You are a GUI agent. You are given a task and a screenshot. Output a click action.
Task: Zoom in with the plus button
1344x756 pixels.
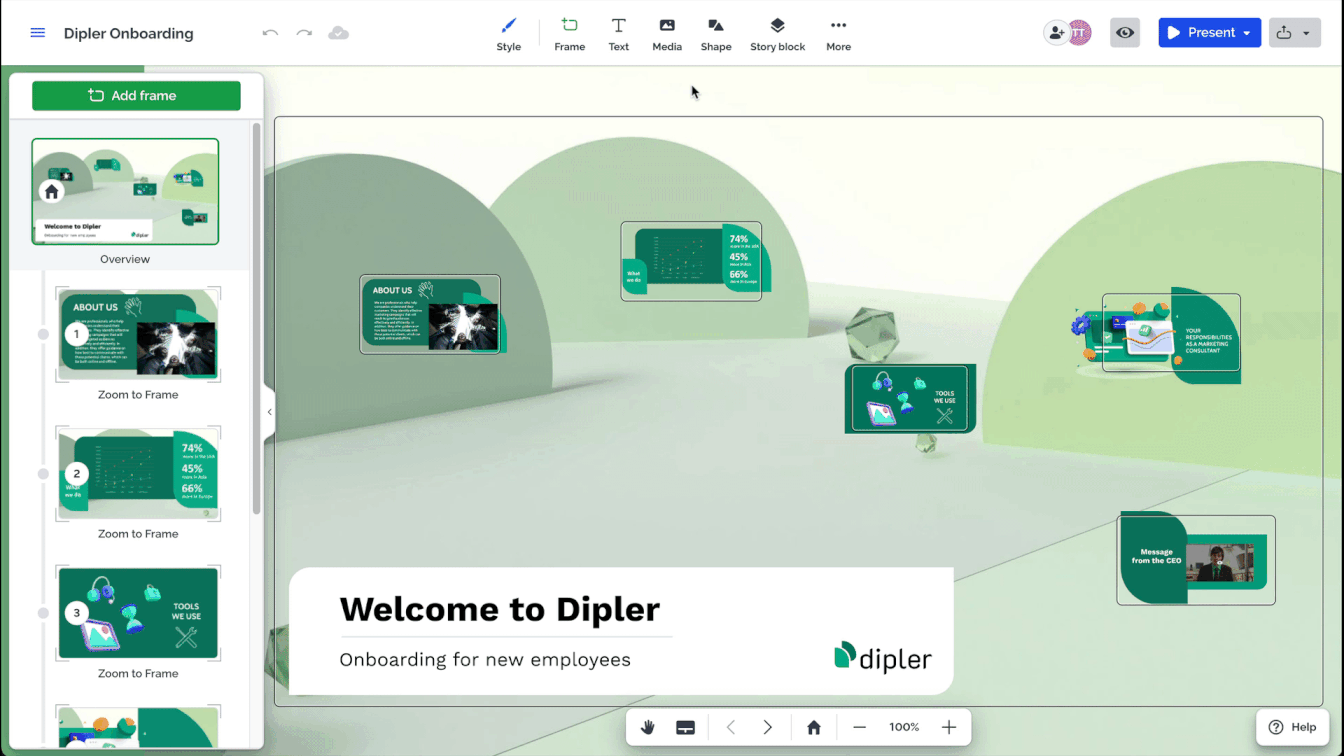(x=949, y=727)
